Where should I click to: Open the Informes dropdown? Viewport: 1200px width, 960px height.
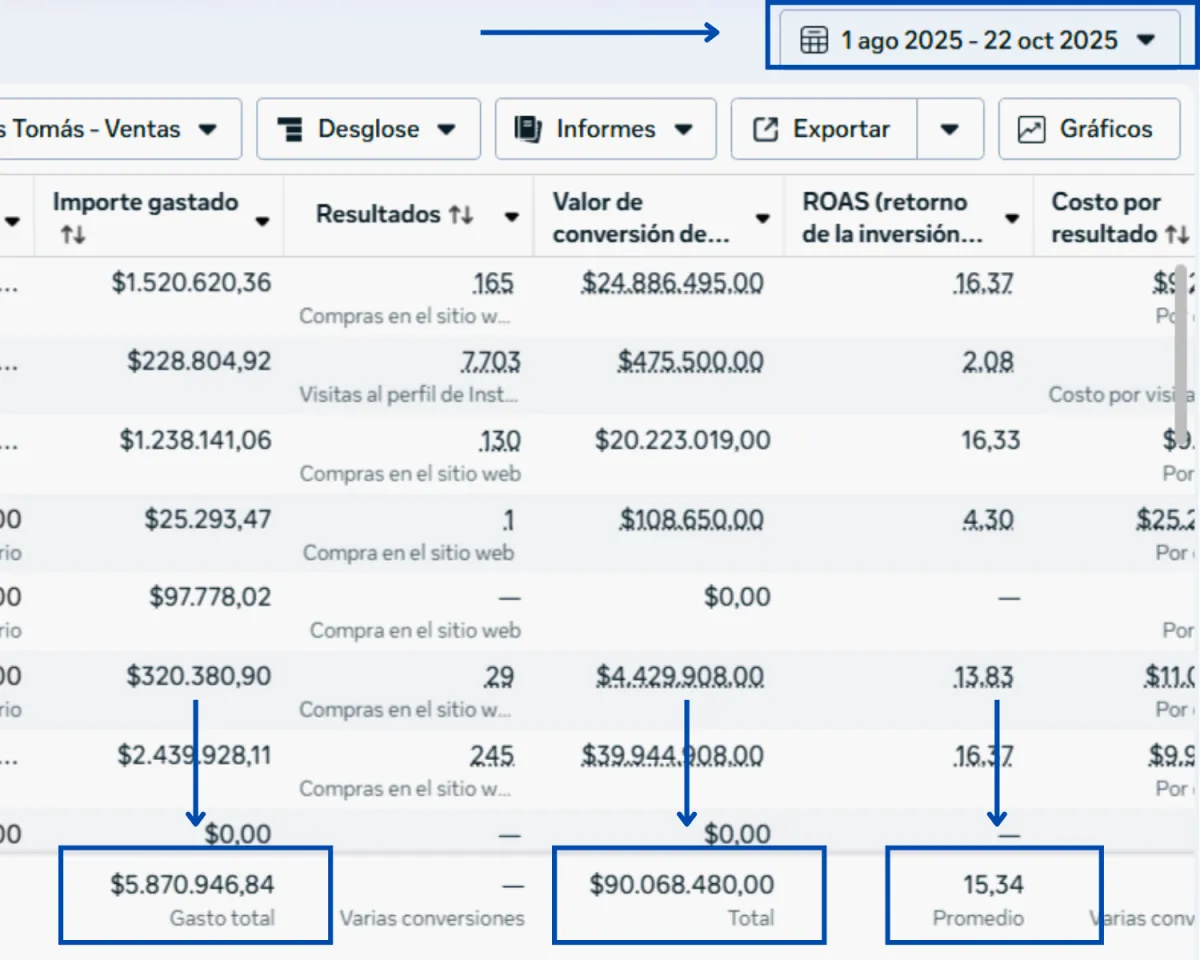tap(605, 129)
